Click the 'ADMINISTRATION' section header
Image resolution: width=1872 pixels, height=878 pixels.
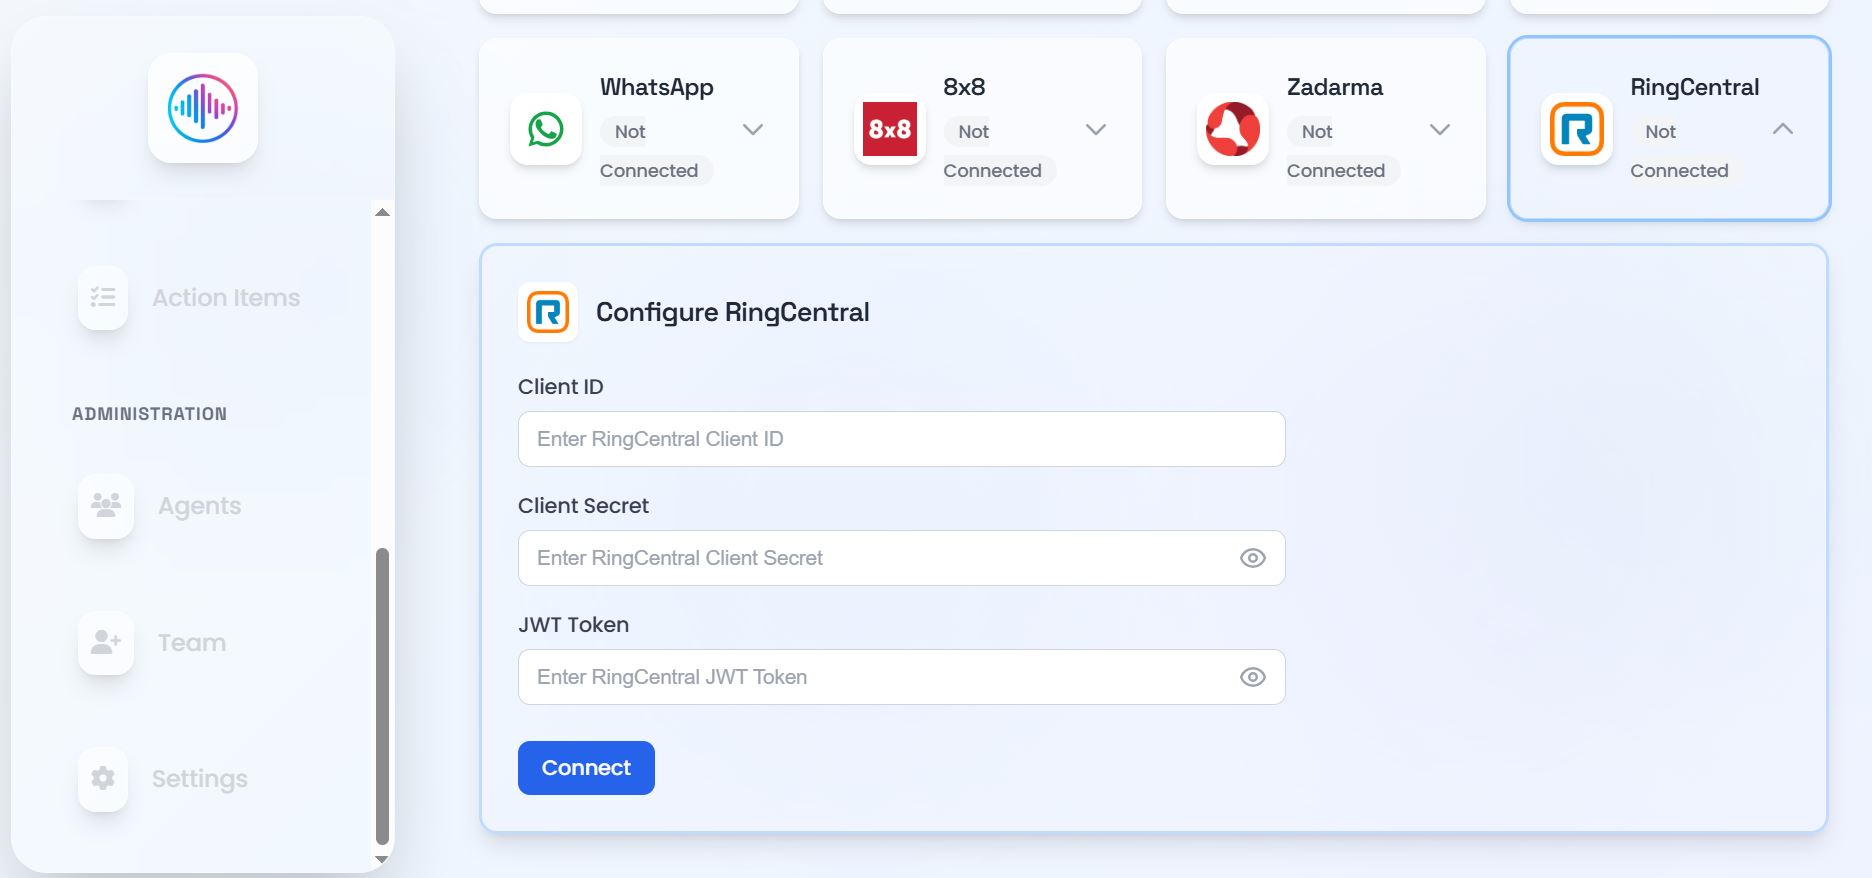coord(150,414)
